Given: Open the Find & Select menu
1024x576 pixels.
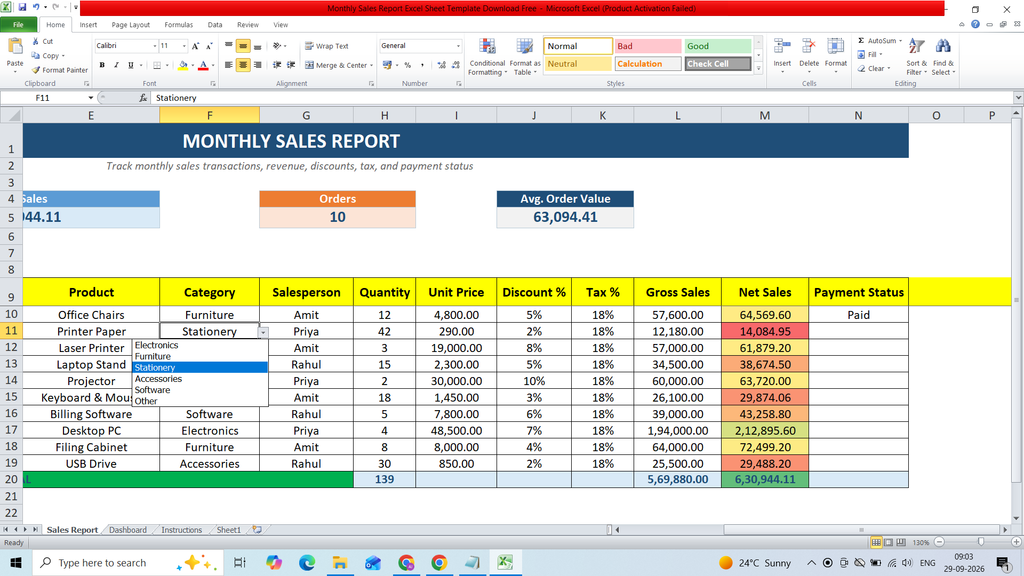Looking at the screenshot, I should [943, 57].
